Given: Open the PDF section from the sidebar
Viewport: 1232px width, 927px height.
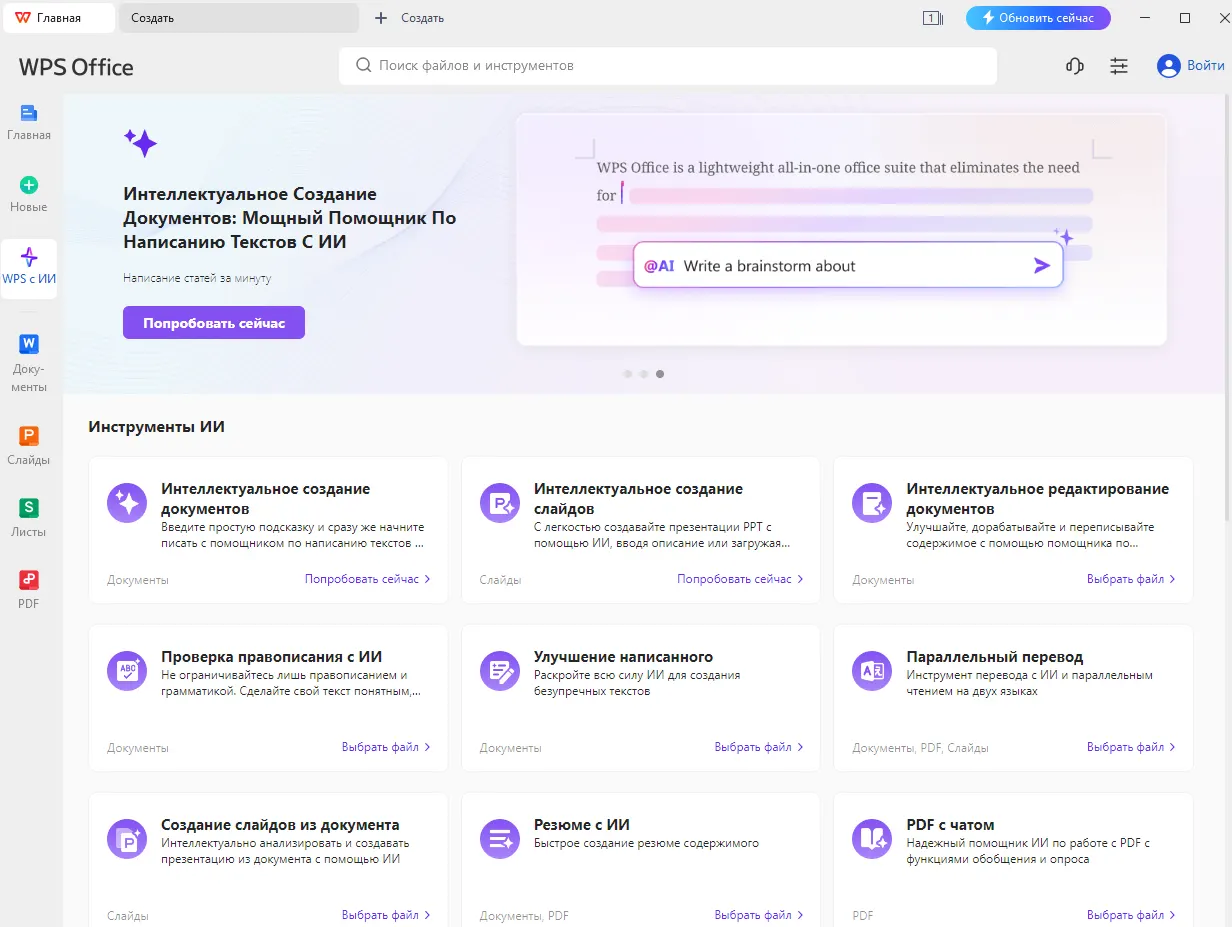Looking at the screenshot, I should pos(29,586).
